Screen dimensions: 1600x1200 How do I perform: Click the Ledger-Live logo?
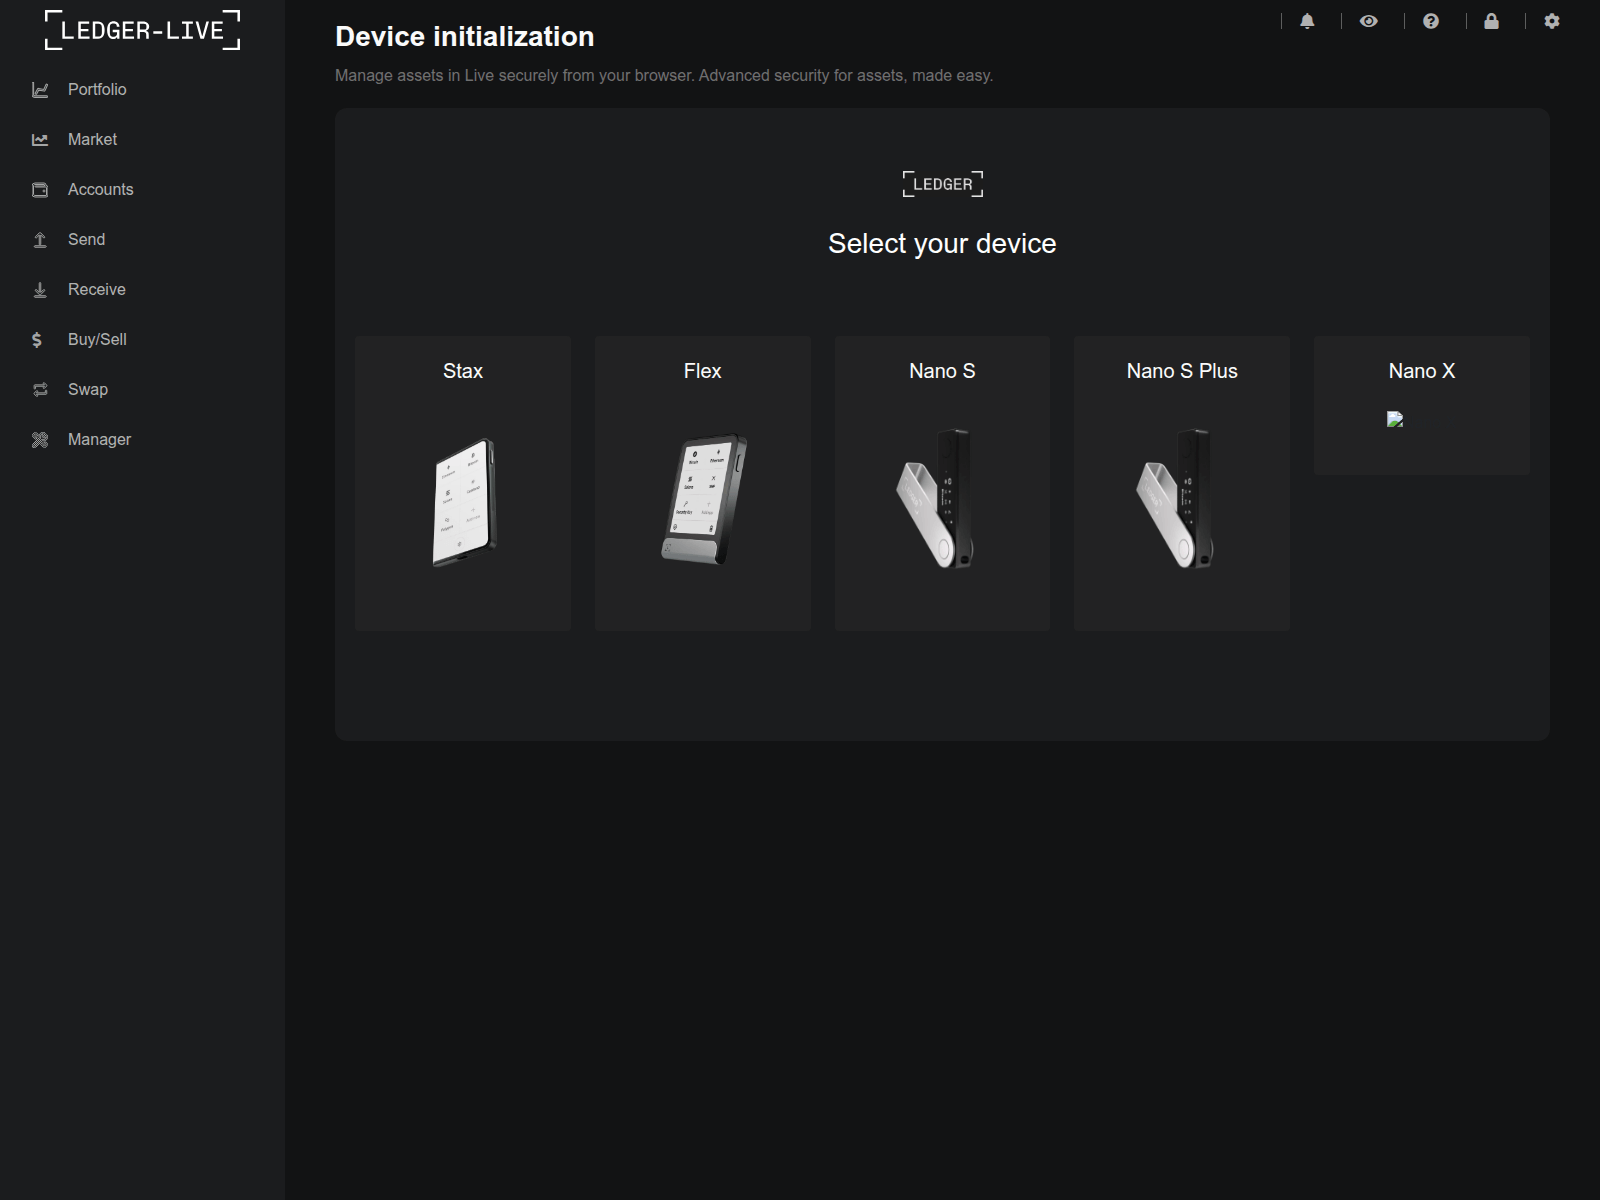pos(142,30)
